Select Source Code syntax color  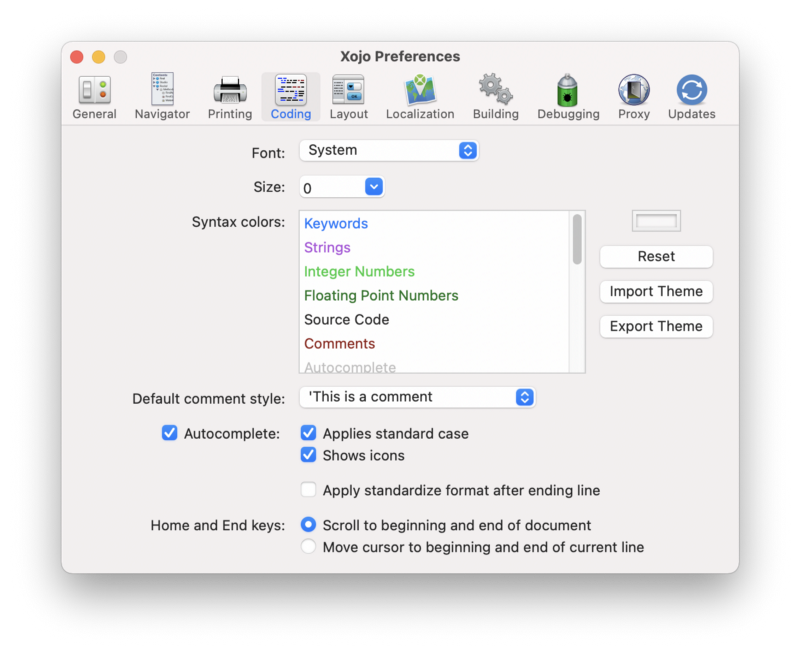click(346, 319)
